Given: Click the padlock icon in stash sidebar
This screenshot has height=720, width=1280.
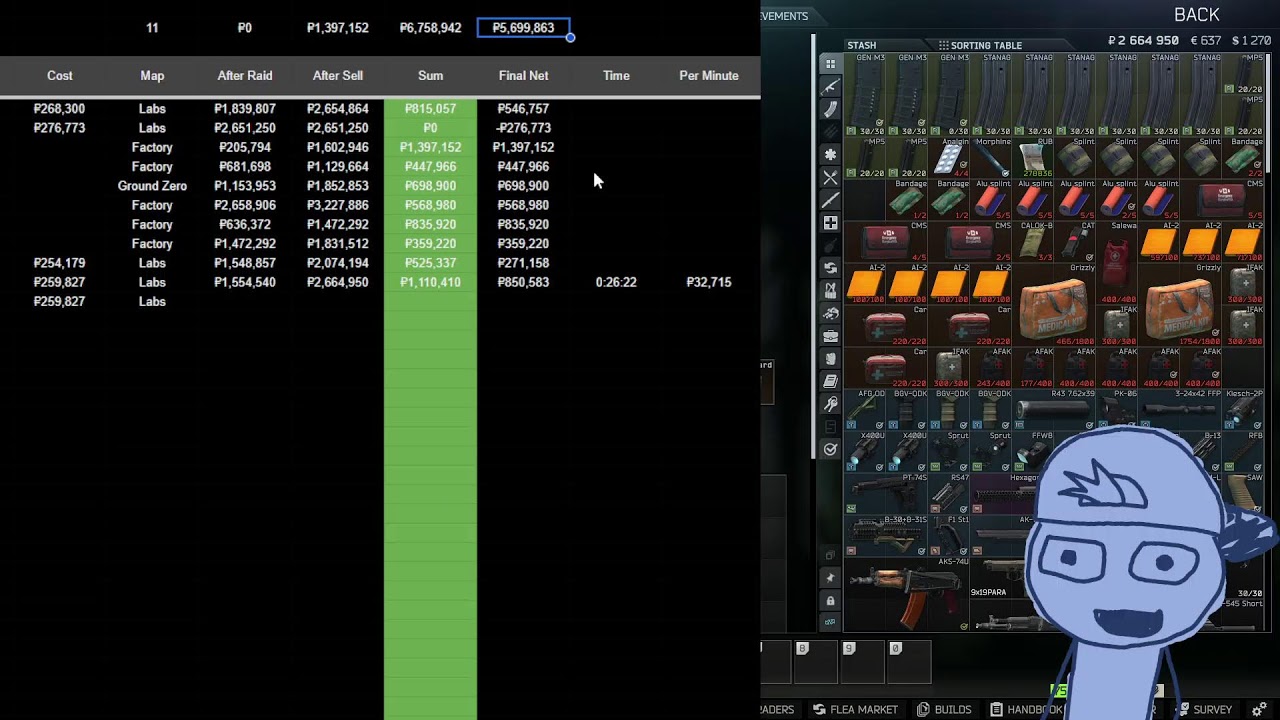Looking at the screenshot, I should [830, 600].
